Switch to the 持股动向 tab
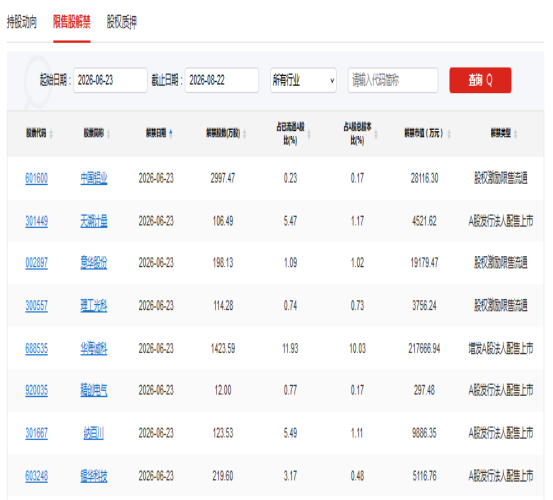 point(22,22)
